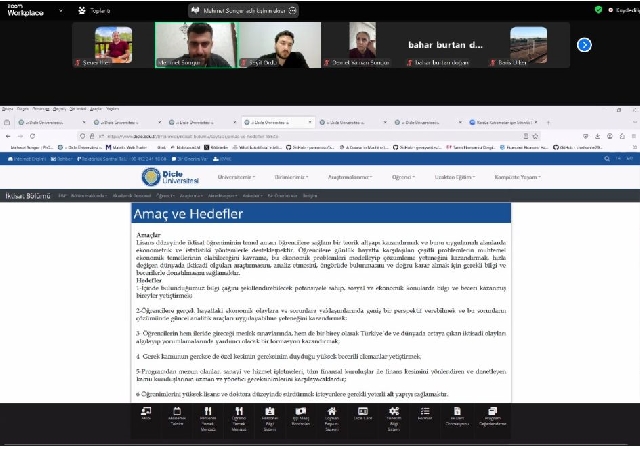Open the Öğrenci Yemek Menüsü fork-knife icon
Screen dimensions: 640x450
pos(239,411)
